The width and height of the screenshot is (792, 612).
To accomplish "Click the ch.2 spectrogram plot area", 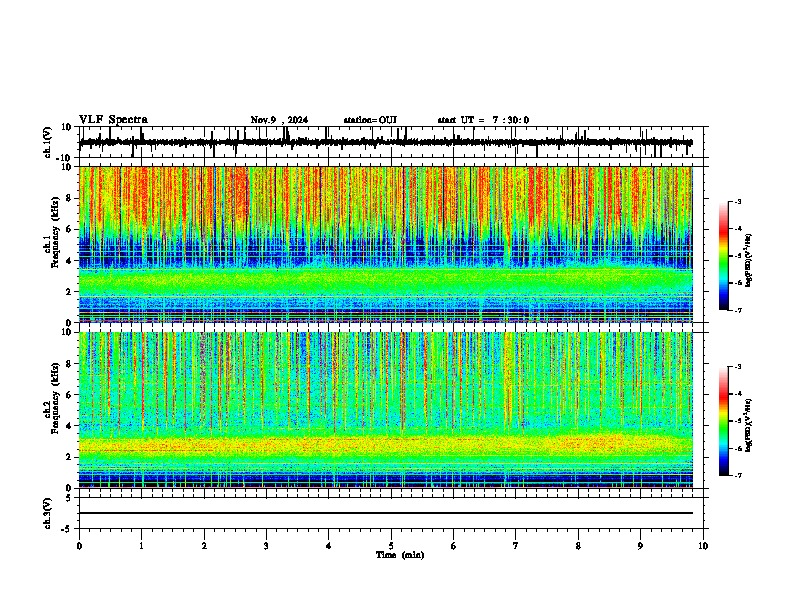I will (x=385, y=410).
